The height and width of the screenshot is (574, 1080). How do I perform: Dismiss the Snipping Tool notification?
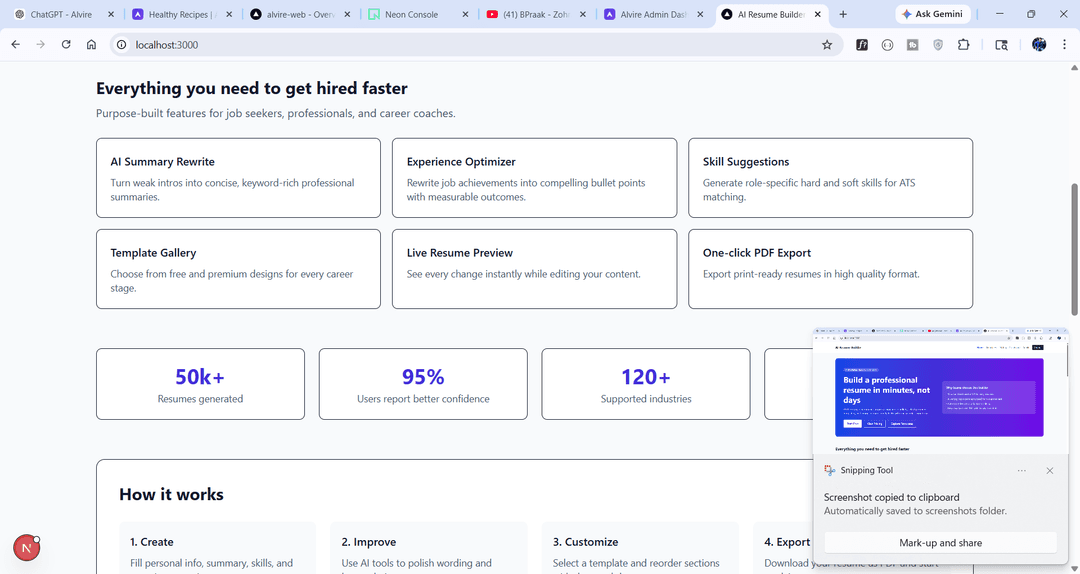[x=1050, y=471]
